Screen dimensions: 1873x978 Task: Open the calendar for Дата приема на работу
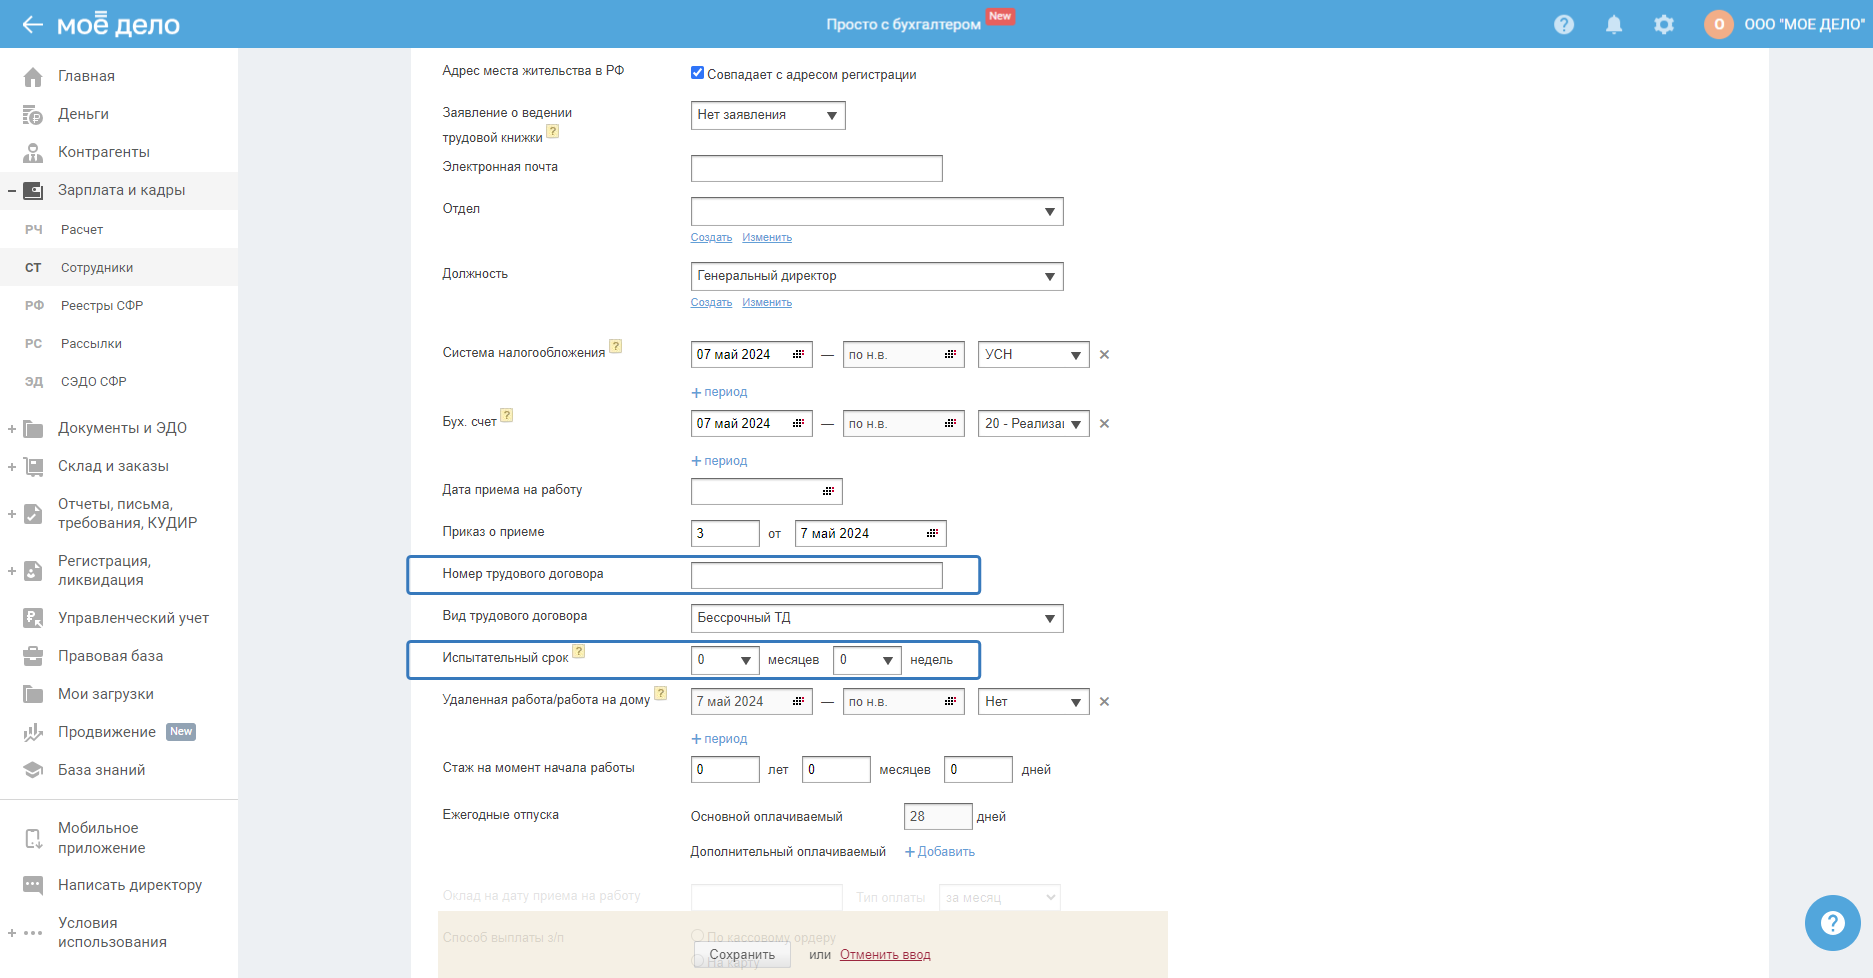(x=828, y=492)
